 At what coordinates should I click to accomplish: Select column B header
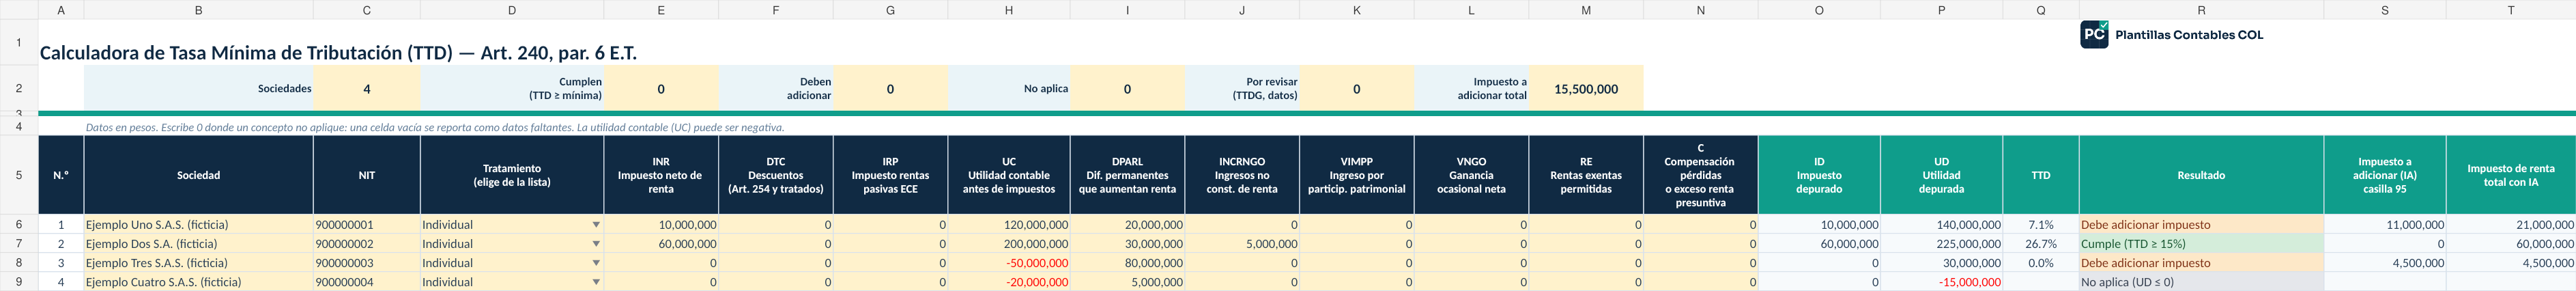tap(198, 10)
